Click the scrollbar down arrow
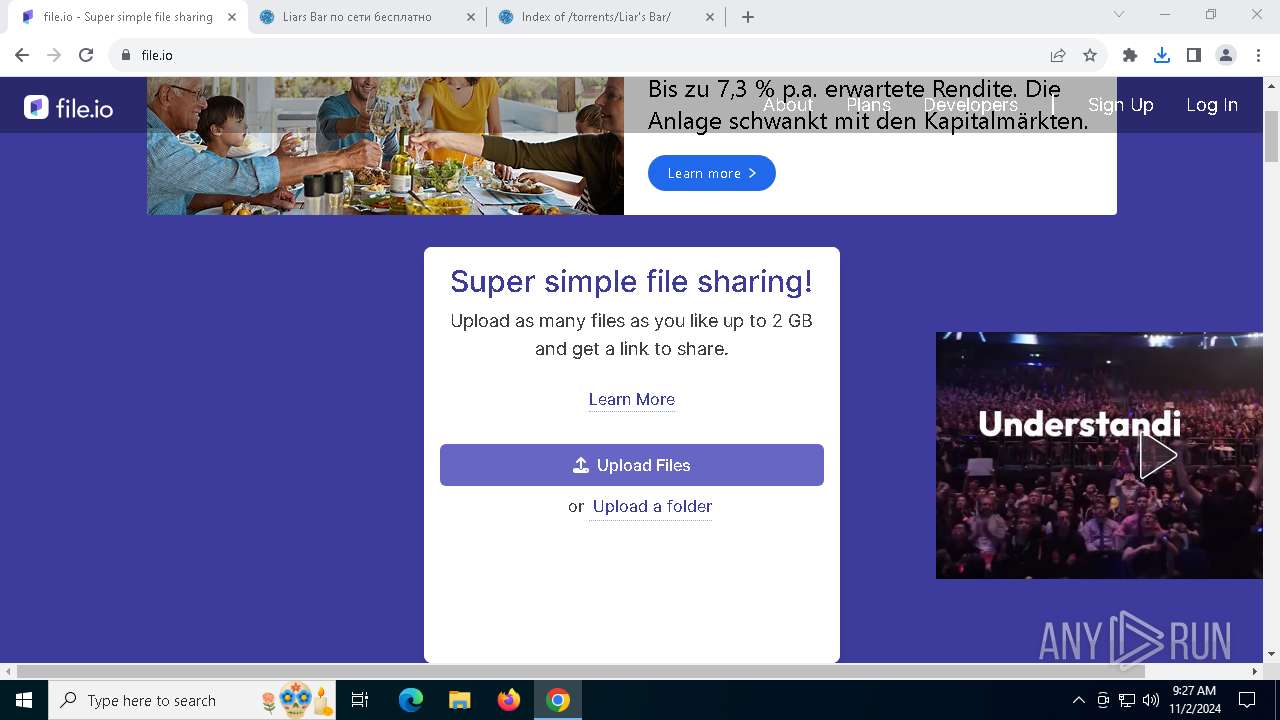Viewport: 1280px width, 720px height. coord(1272,654)
